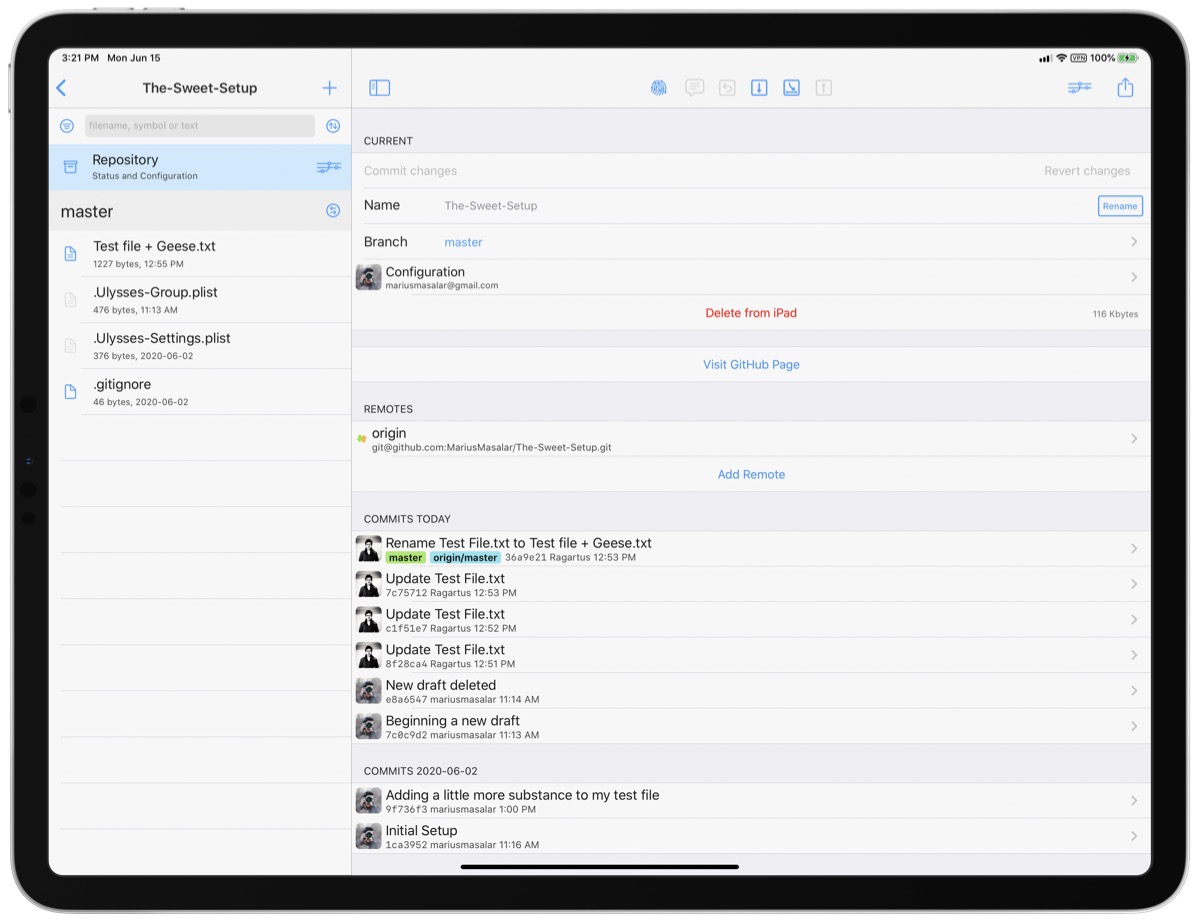Open file .Ulysses-Group.plist
Screen dimensions: 1200x924
200,300
